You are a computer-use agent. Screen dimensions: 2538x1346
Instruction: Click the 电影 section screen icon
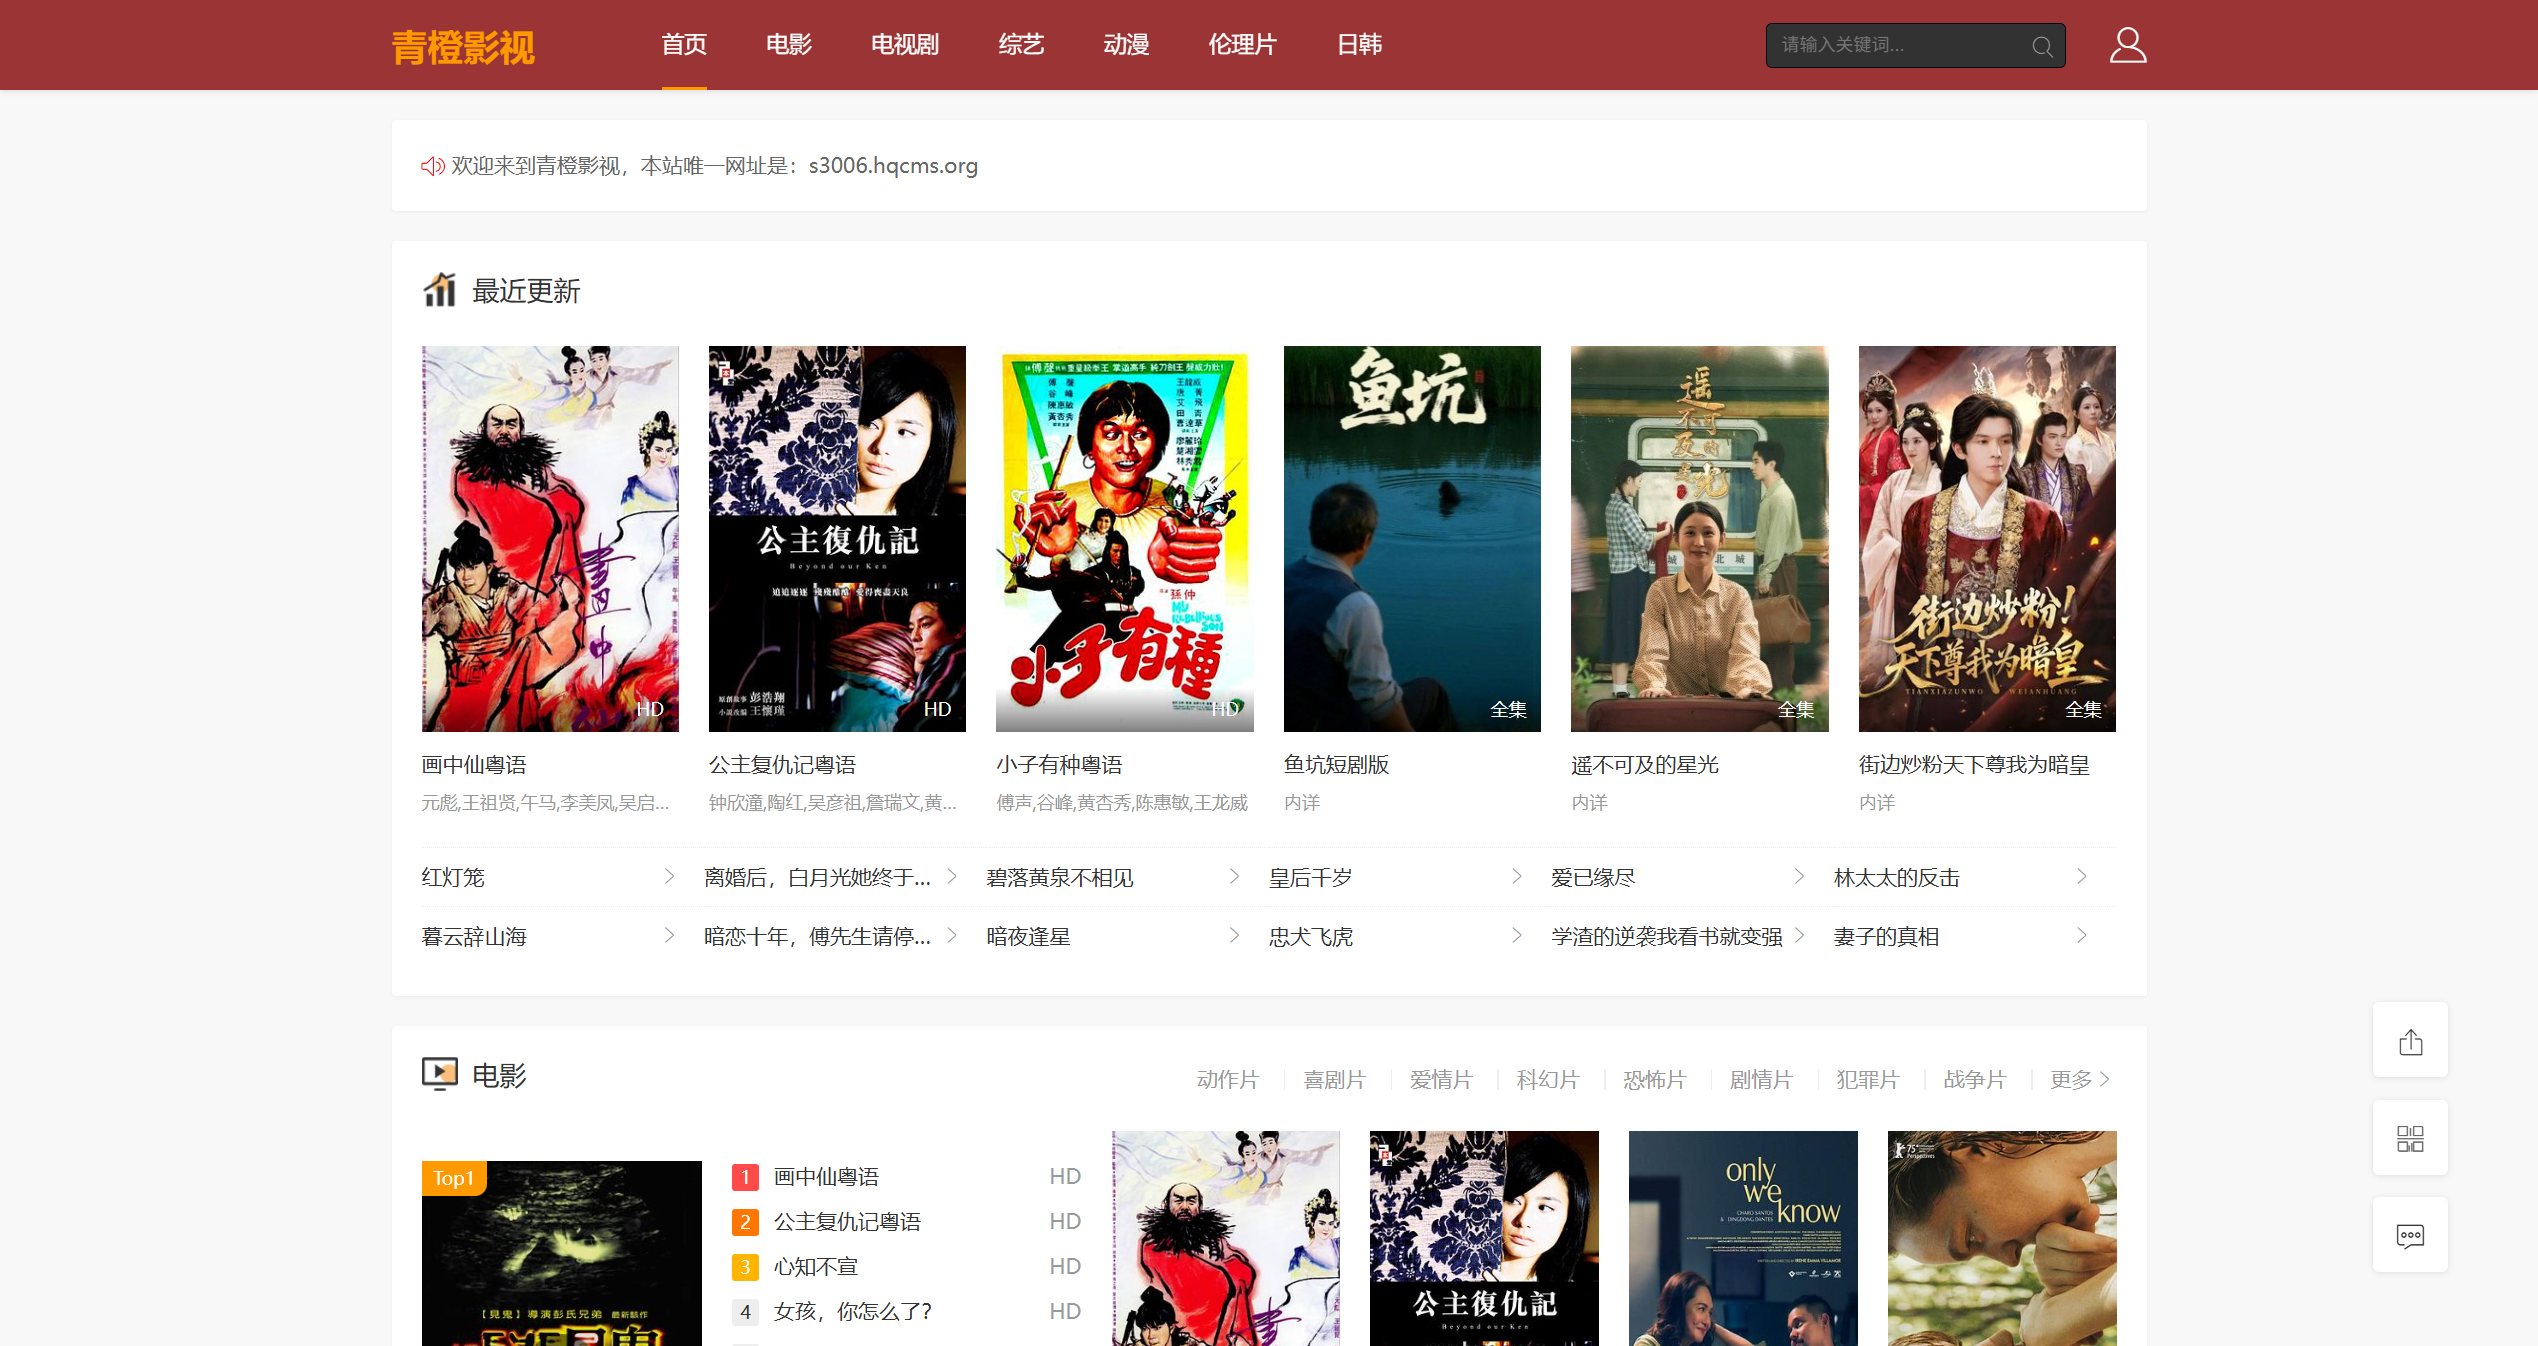coord(439,1074)
